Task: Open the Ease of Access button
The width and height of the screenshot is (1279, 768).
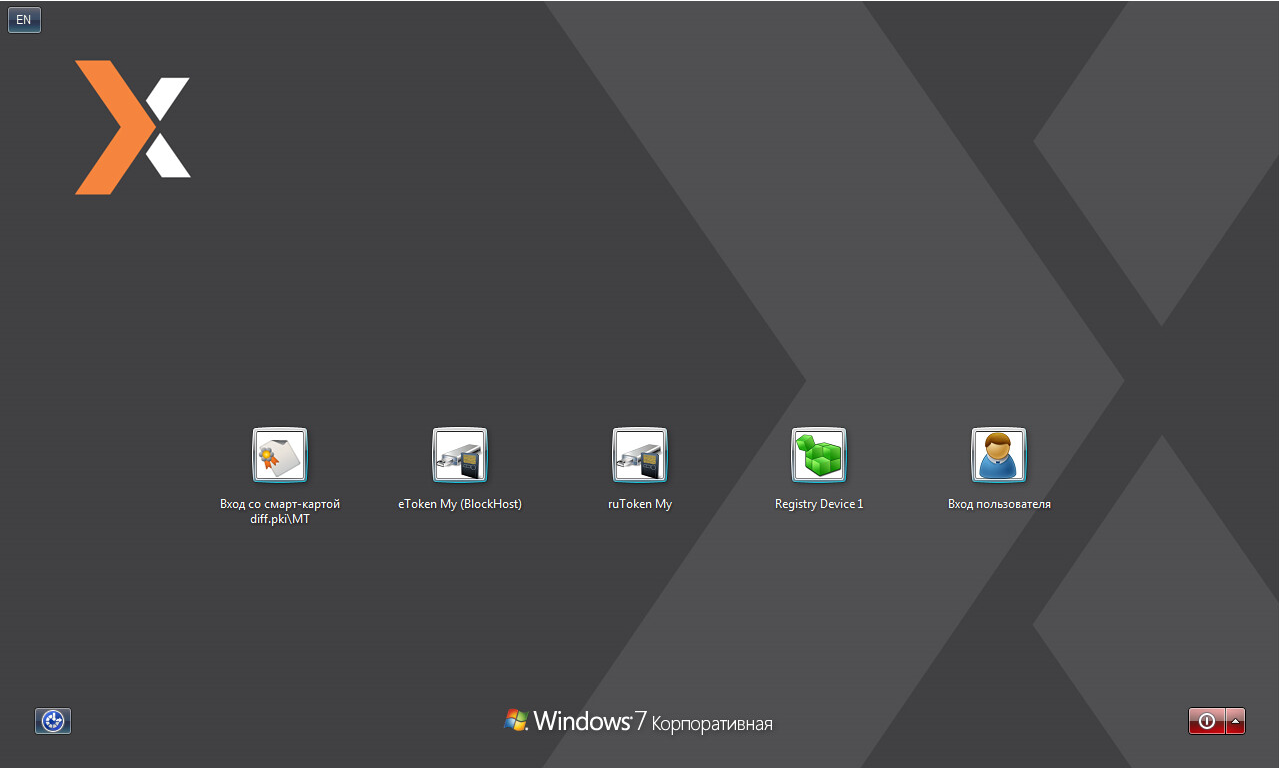Action: [x=53, y=721]
